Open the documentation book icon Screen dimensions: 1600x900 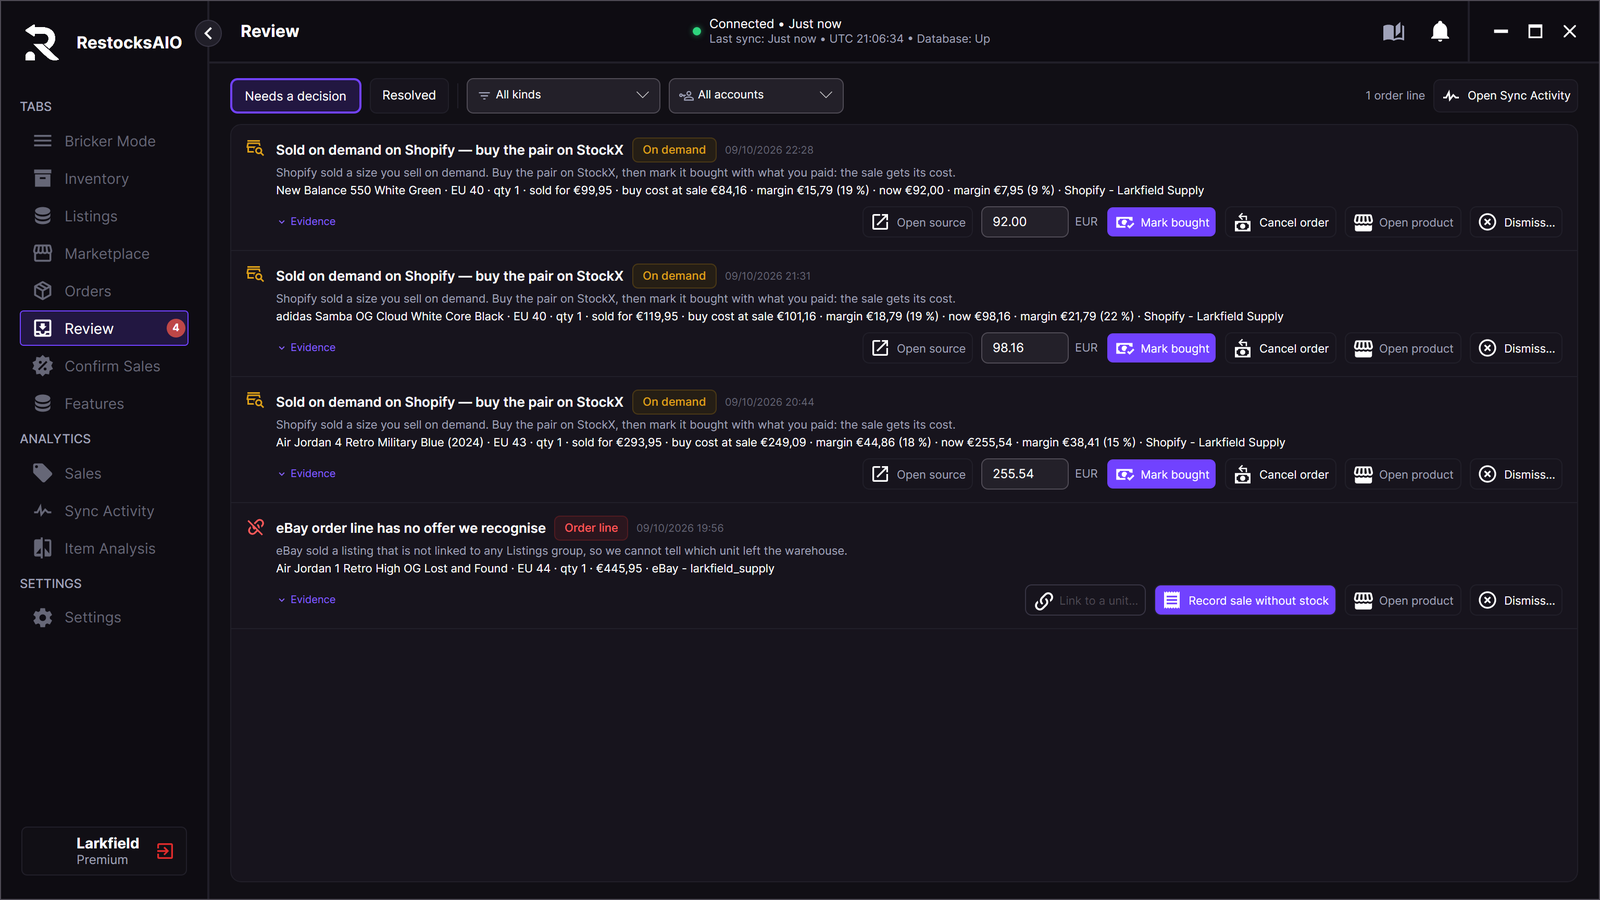[x=1393, y=32]
